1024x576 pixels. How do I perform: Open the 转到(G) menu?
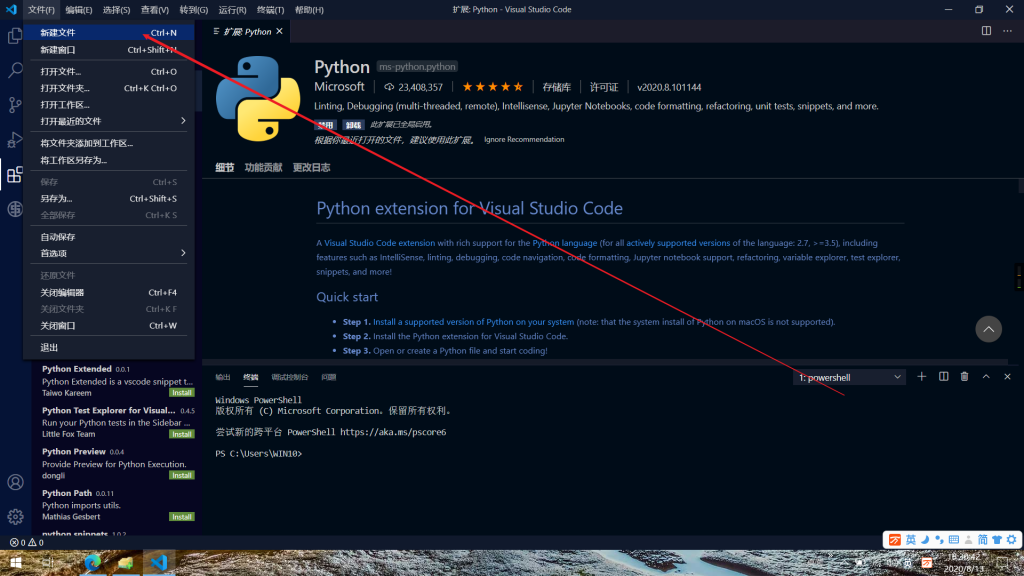pos(193,10)
